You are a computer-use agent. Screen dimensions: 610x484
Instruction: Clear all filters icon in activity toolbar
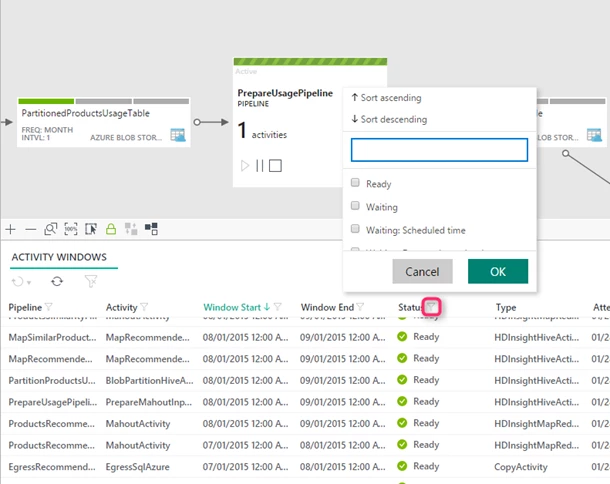[91, 281]
